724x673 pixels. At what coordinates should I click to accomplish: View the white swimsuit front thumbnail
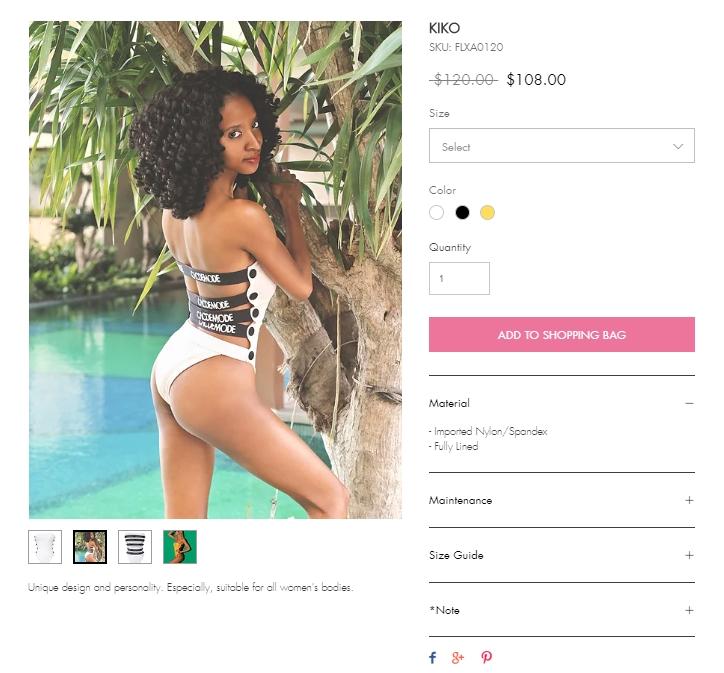point(45,547)
